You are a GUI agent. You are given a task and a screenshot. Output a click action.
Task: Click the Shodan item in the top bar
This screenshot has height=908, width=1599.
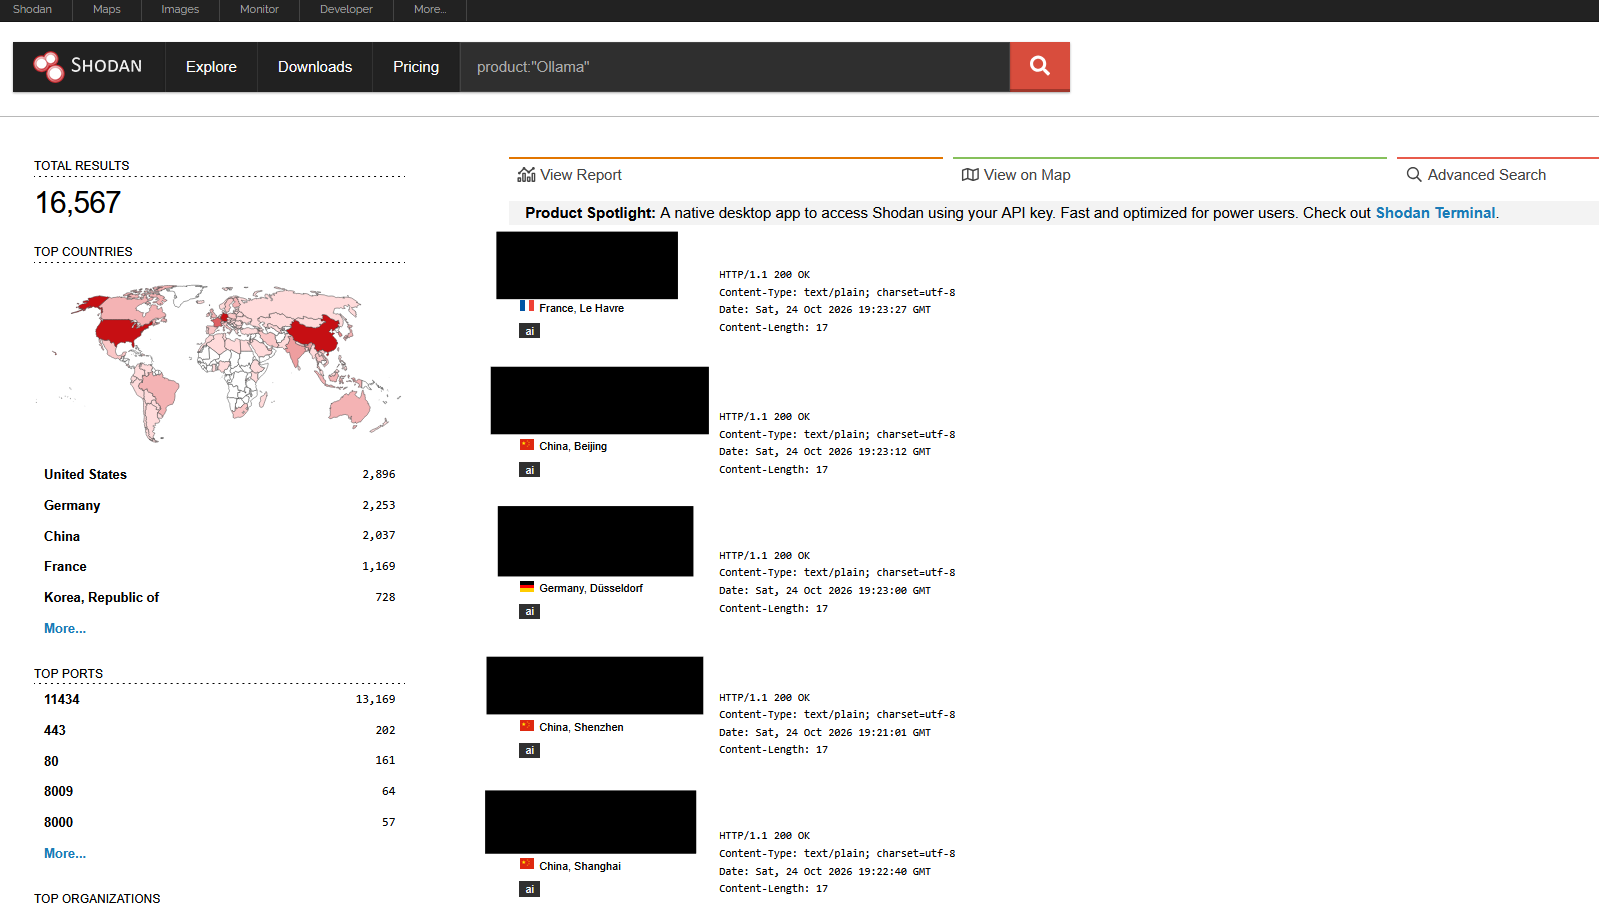point(32,9)
